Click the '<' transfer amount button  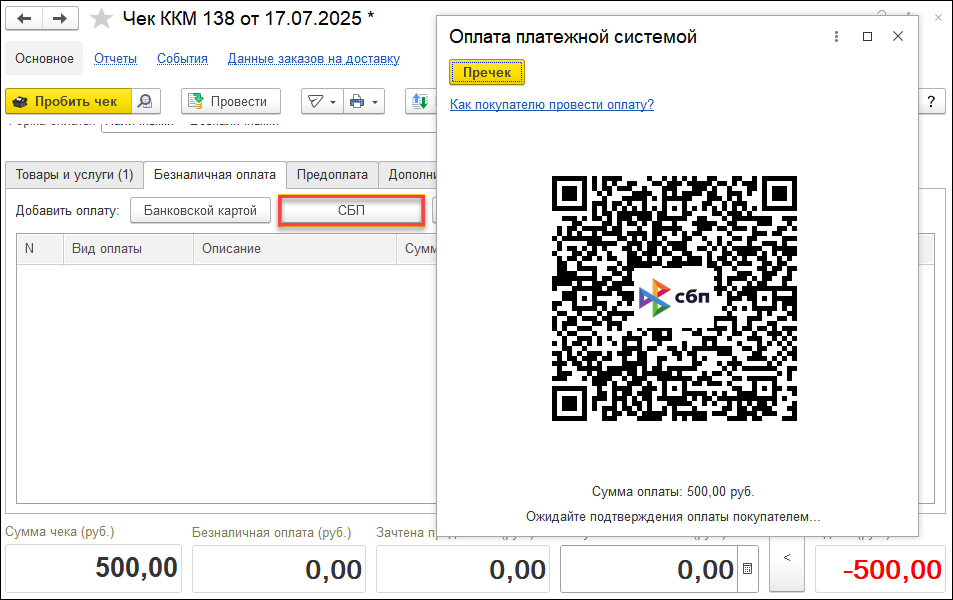(x=786, y=564)
